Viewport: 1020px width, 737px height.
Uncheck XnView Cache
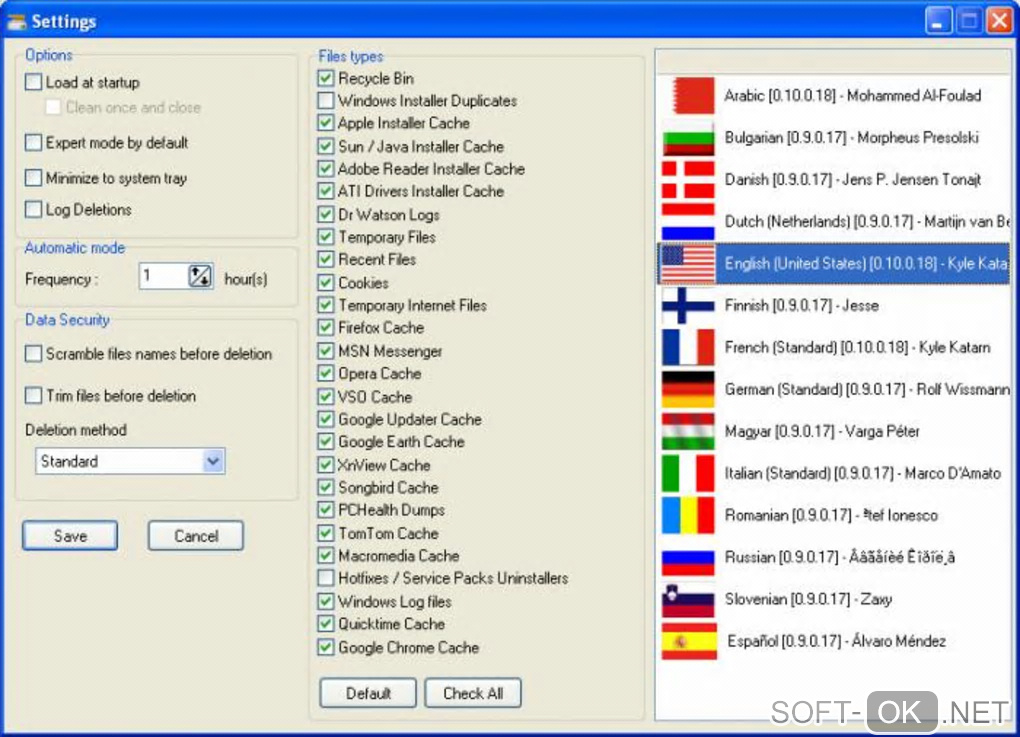pos(326,465)
